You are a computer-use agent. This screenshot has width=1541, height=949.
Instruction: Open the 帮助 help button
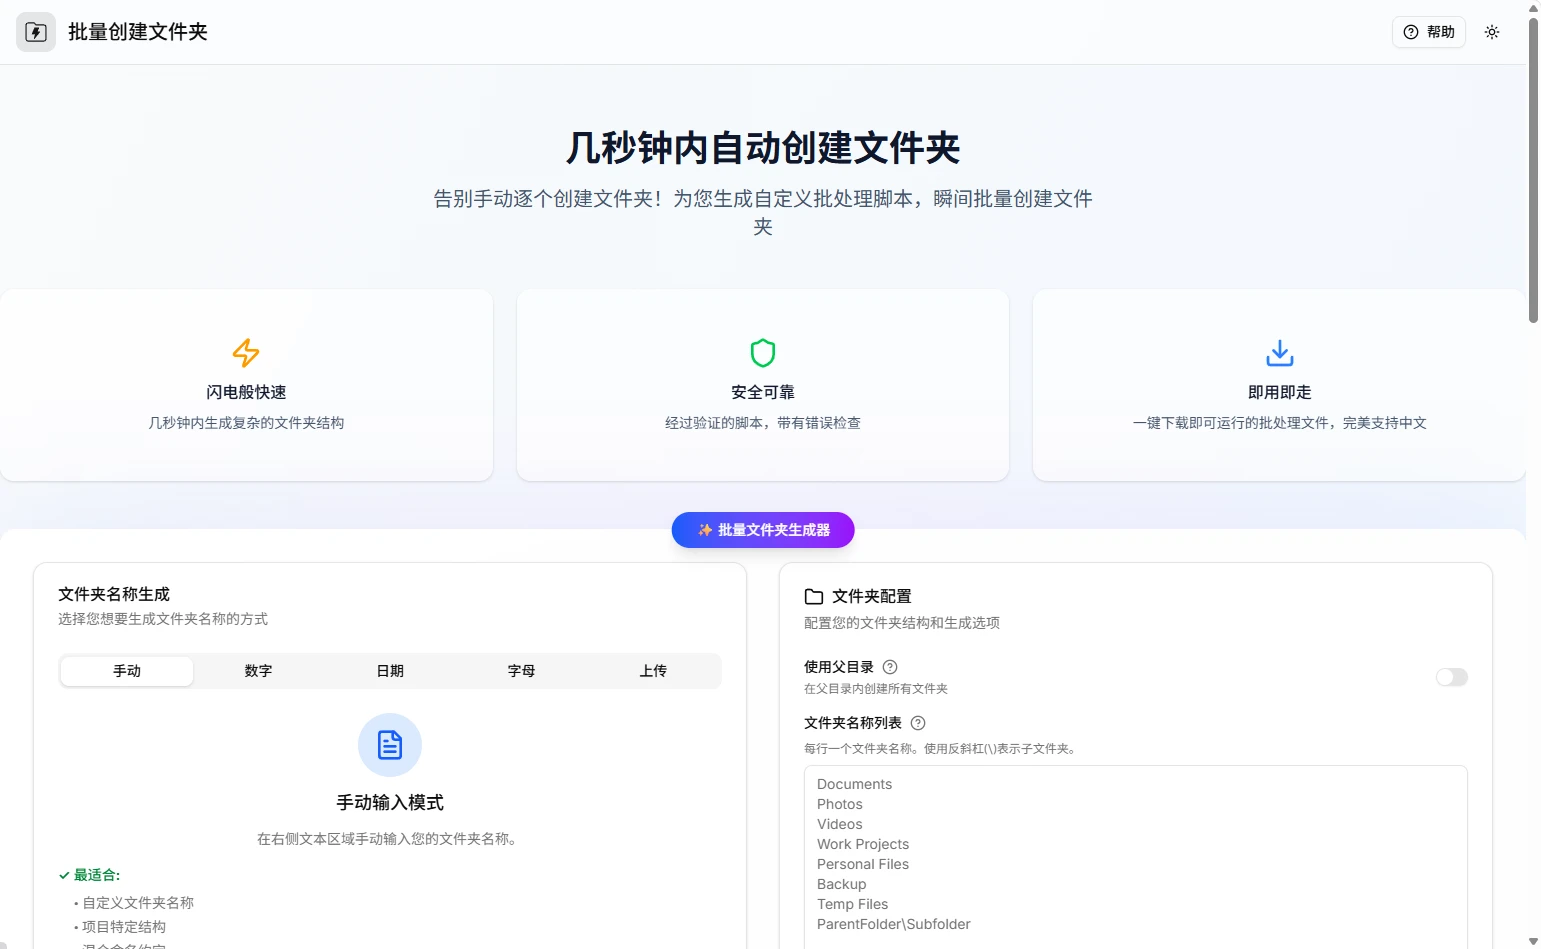pos(1428,32)
